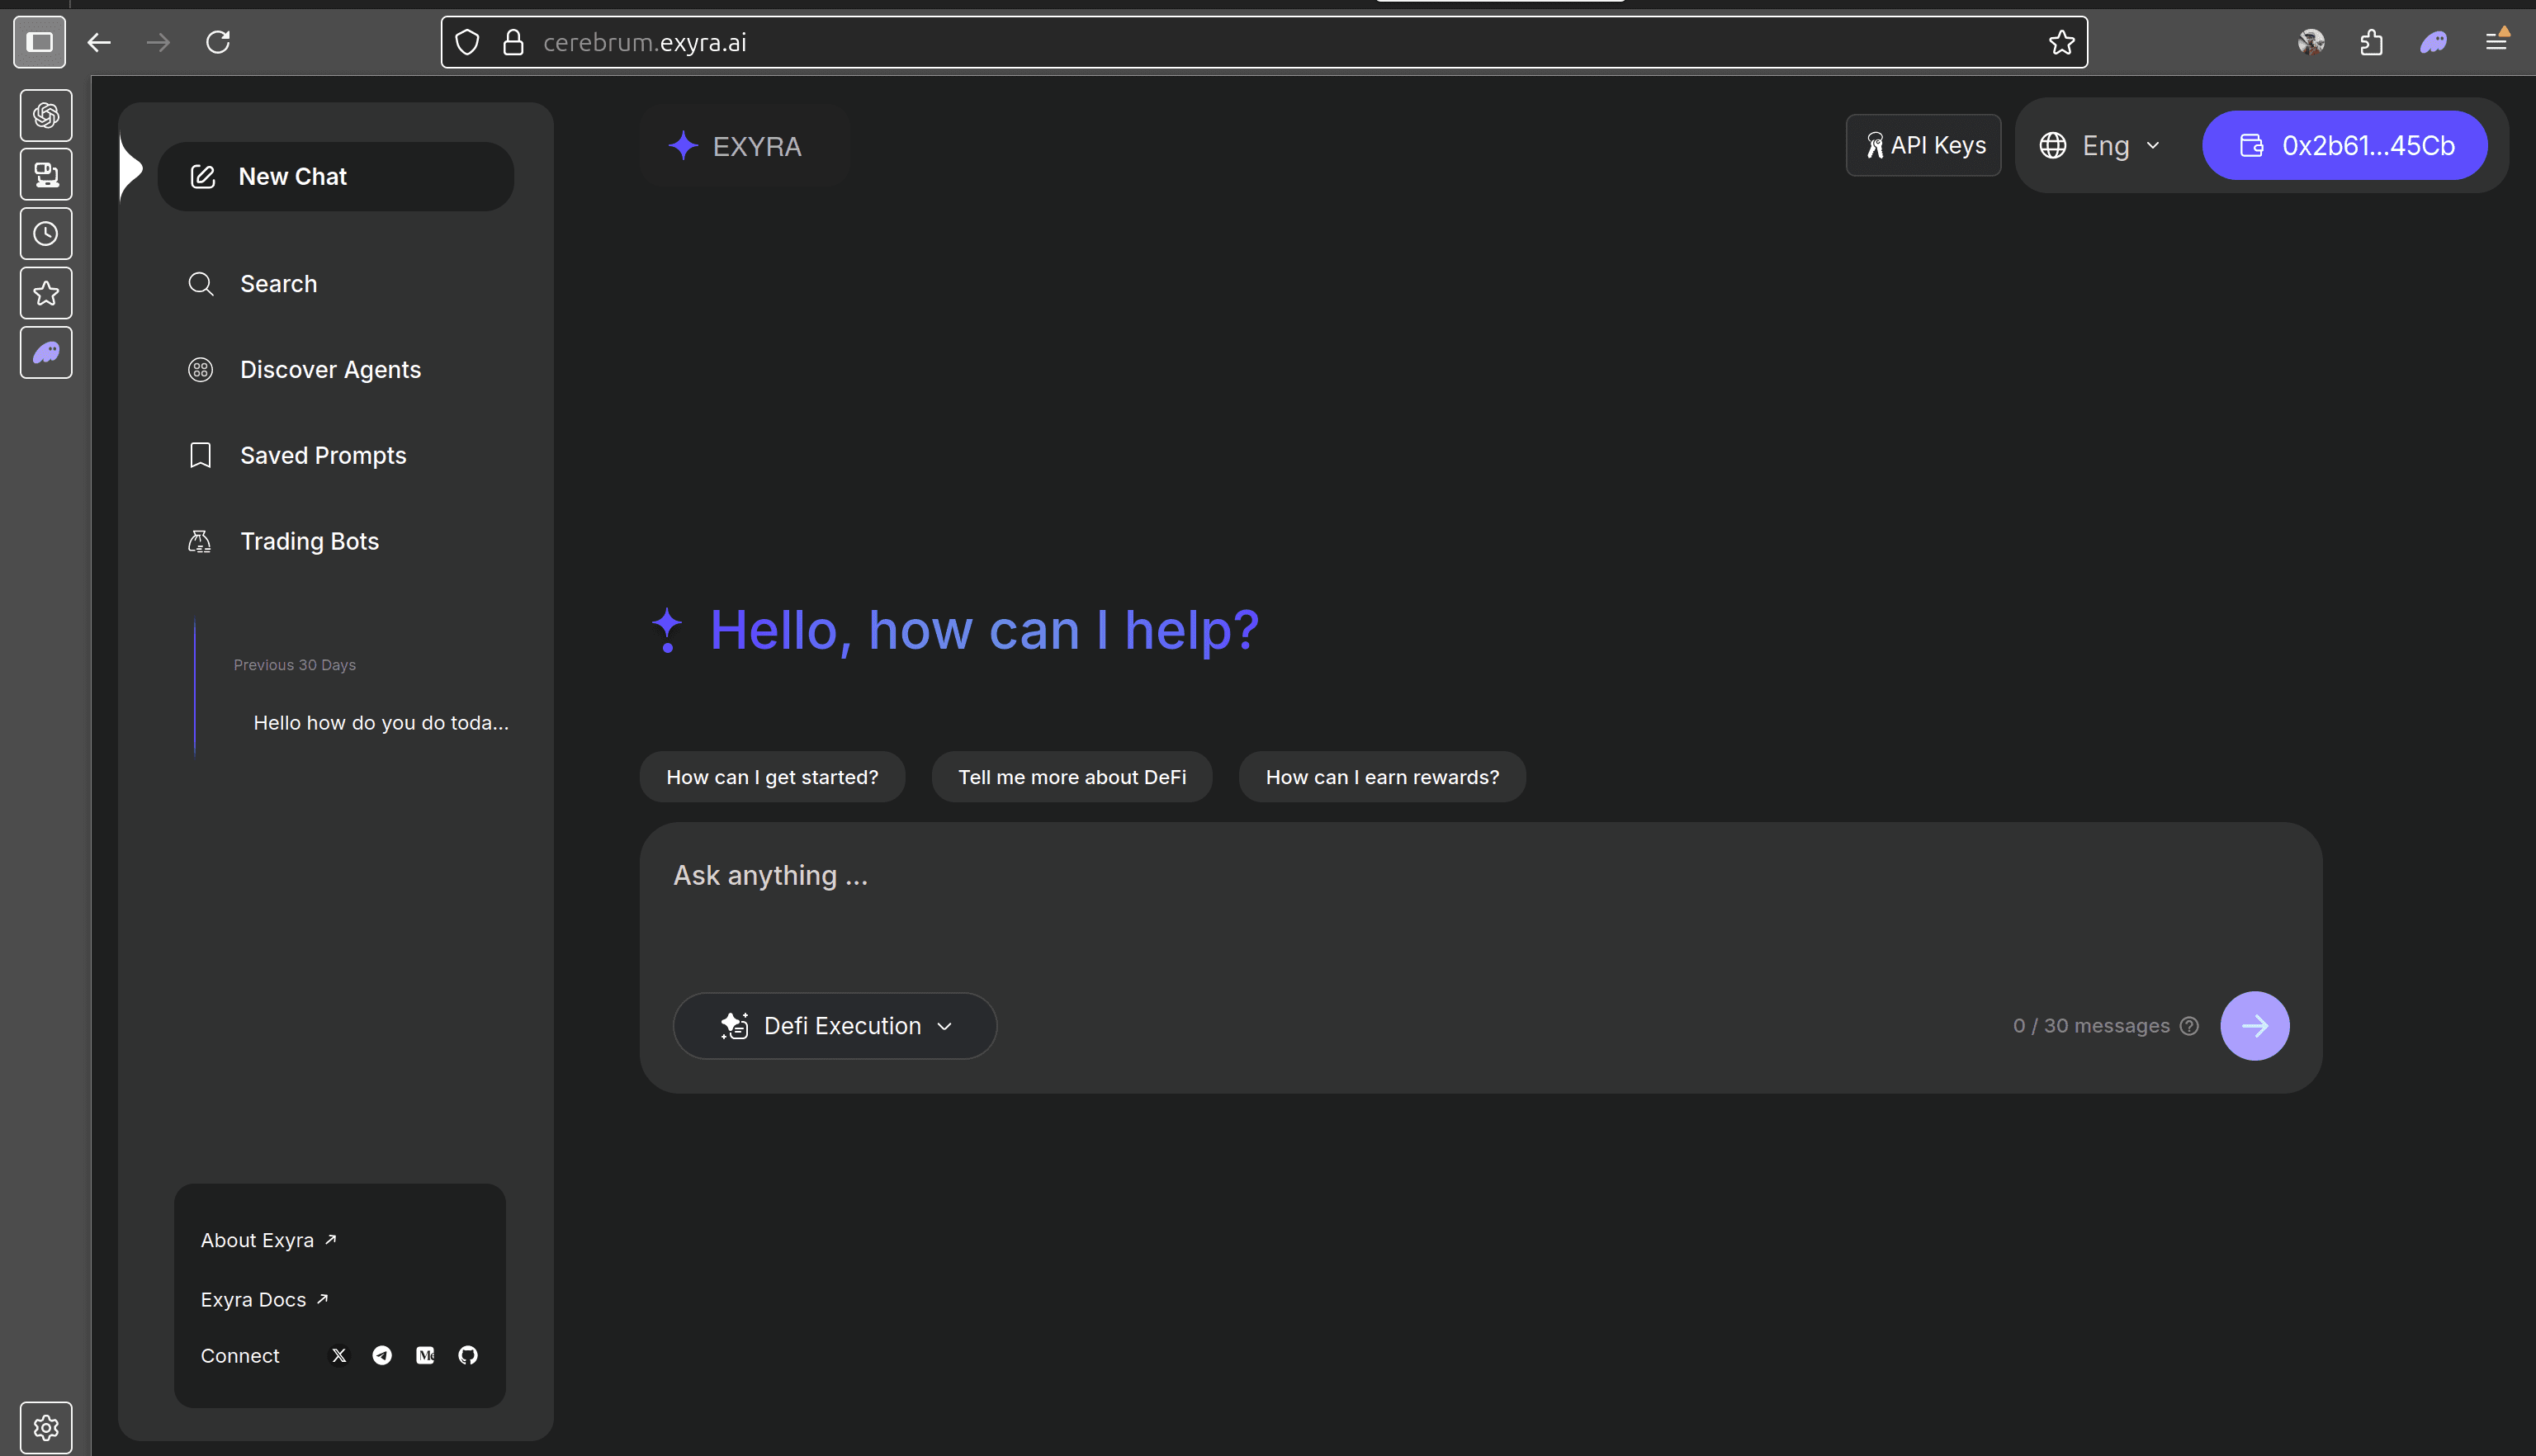Select "Tell me more about DeFi" suggestion
This screenshot has height=1456, width=2536.
1071,777
